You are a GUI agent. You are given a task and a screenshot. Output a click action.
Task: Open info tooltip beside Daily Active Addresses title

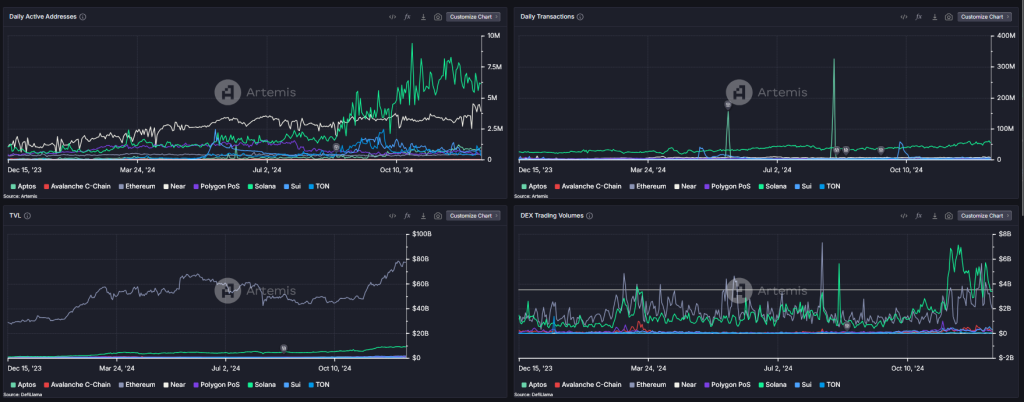pos(83,17)
